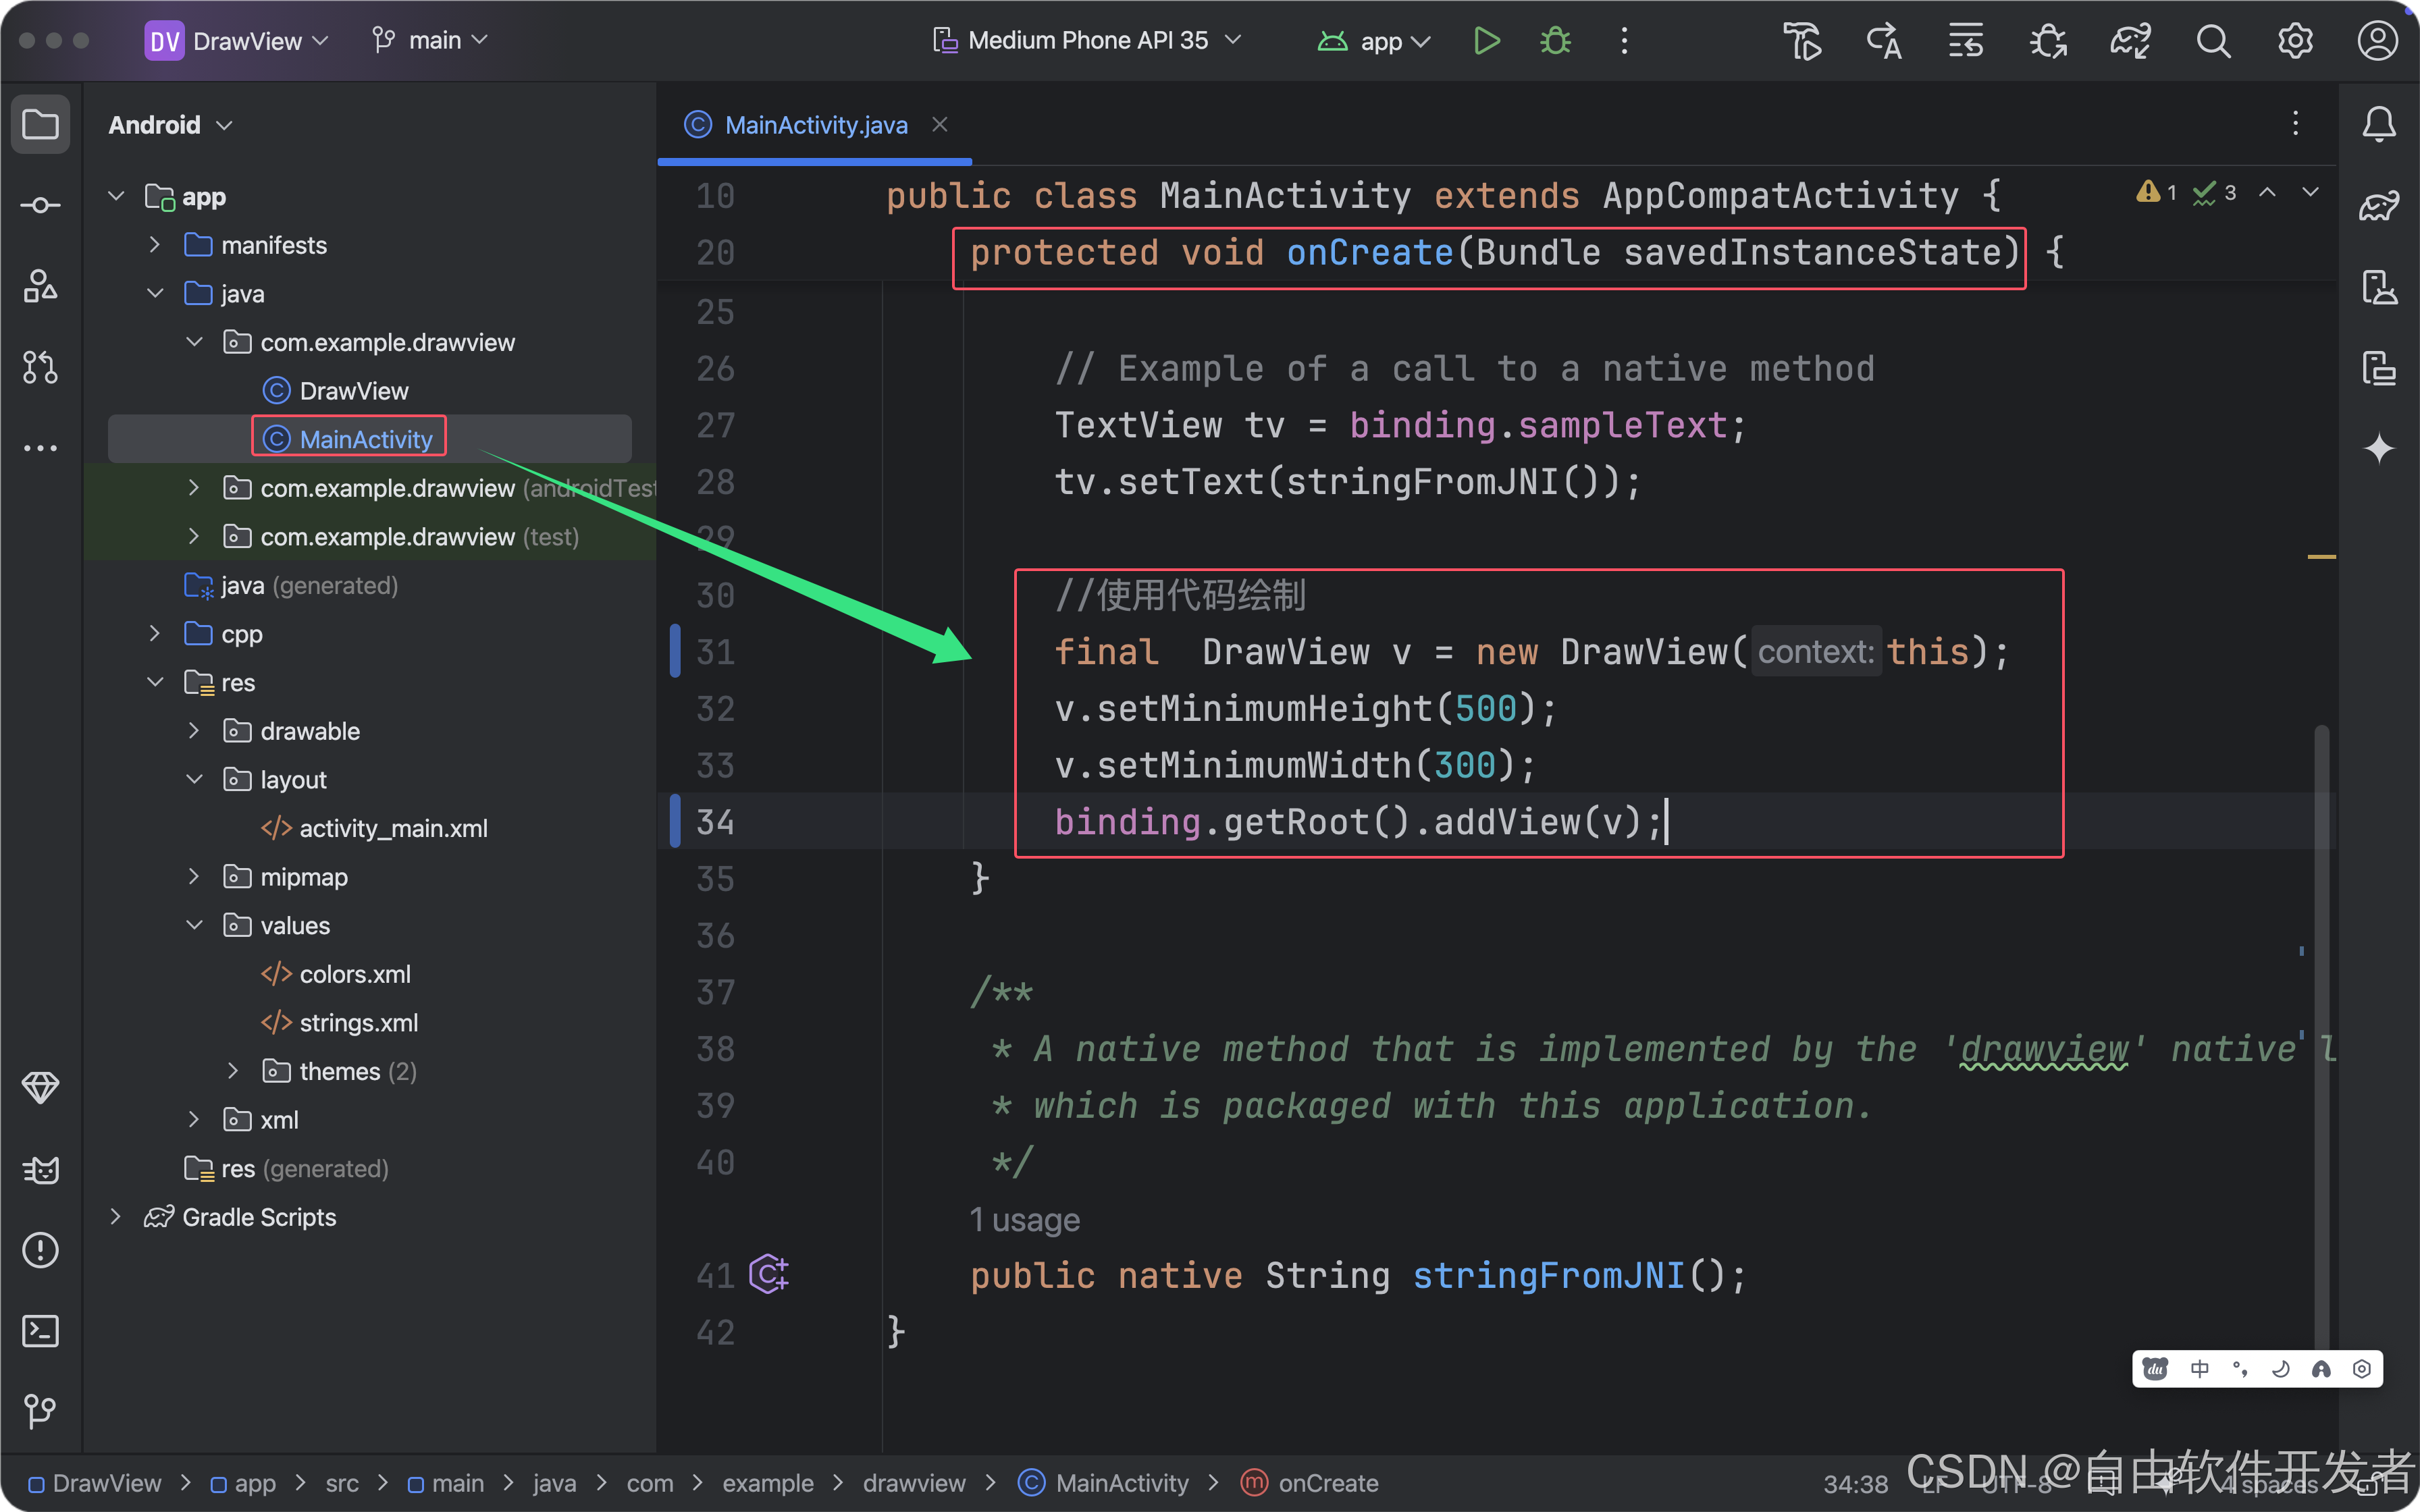Image resolution: width=2420 pixels, height=1512 pixels.
Task: Open the Logcat cat icon
Action: tap(40, 1169)
